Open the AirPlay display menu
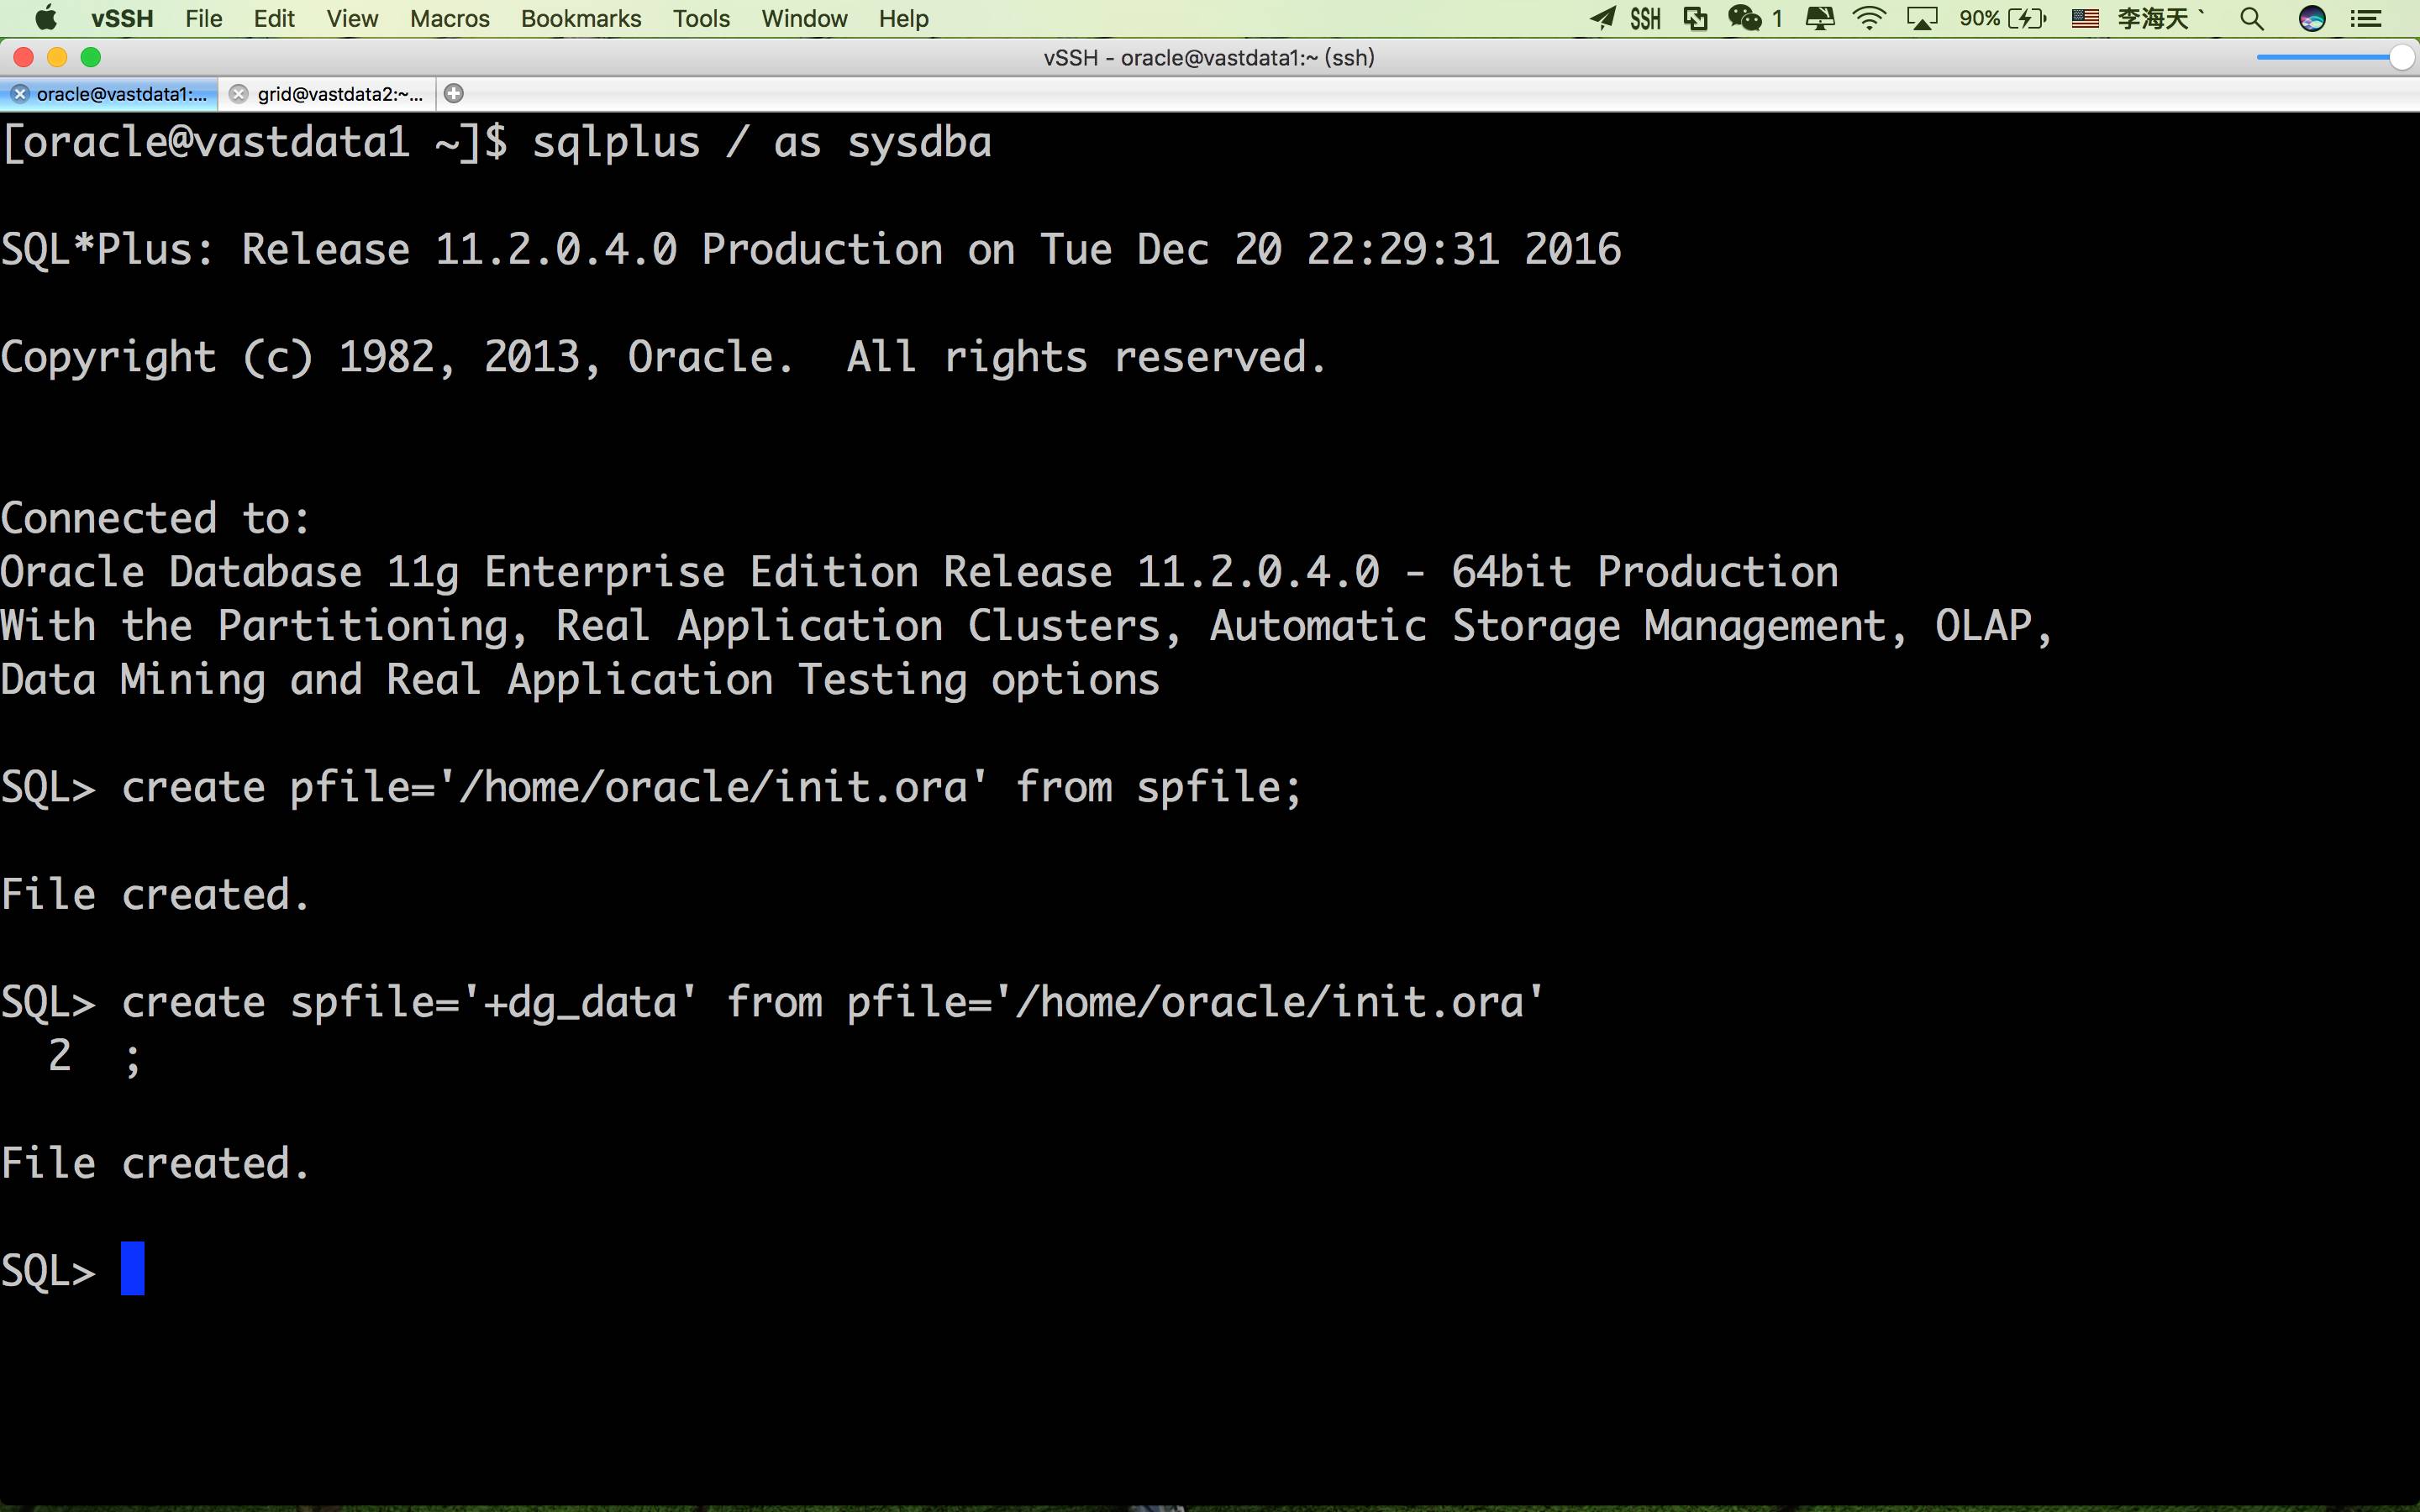 (1922, 18)
